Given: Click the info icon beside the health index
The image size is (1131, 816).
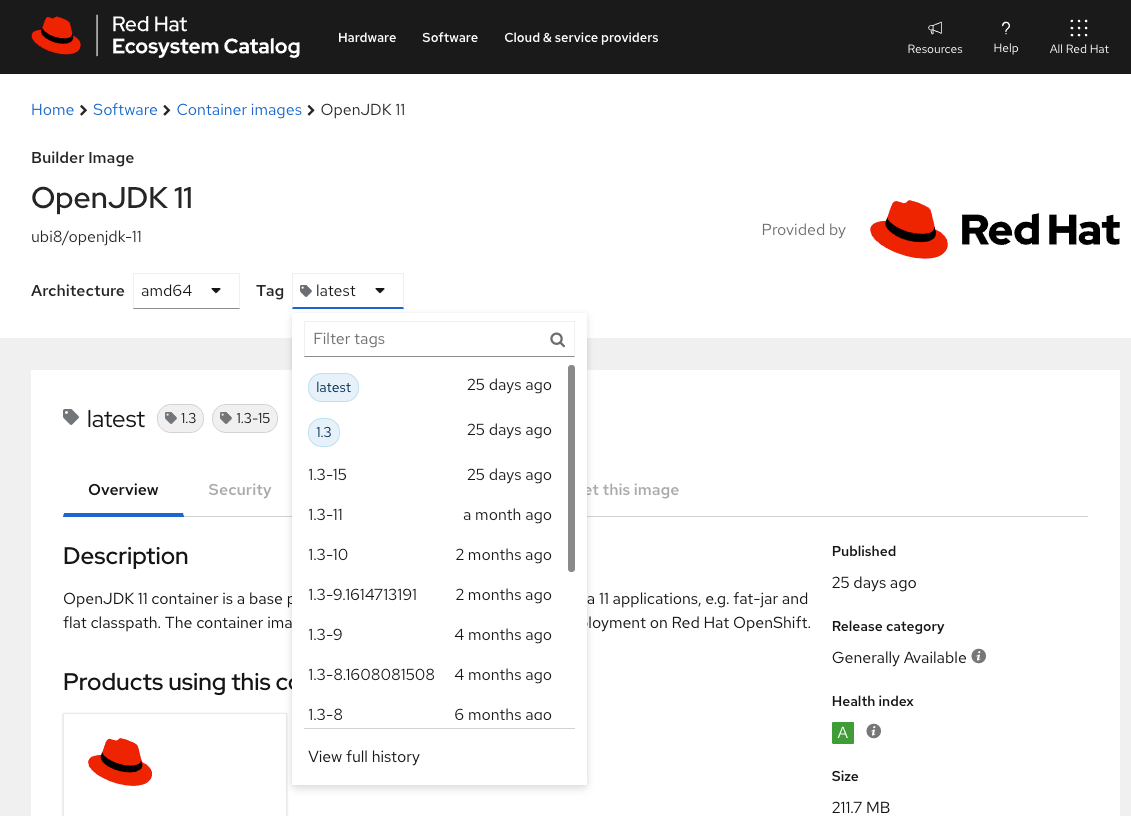Looking at the screenshot, I should click(x=873, y=731).
